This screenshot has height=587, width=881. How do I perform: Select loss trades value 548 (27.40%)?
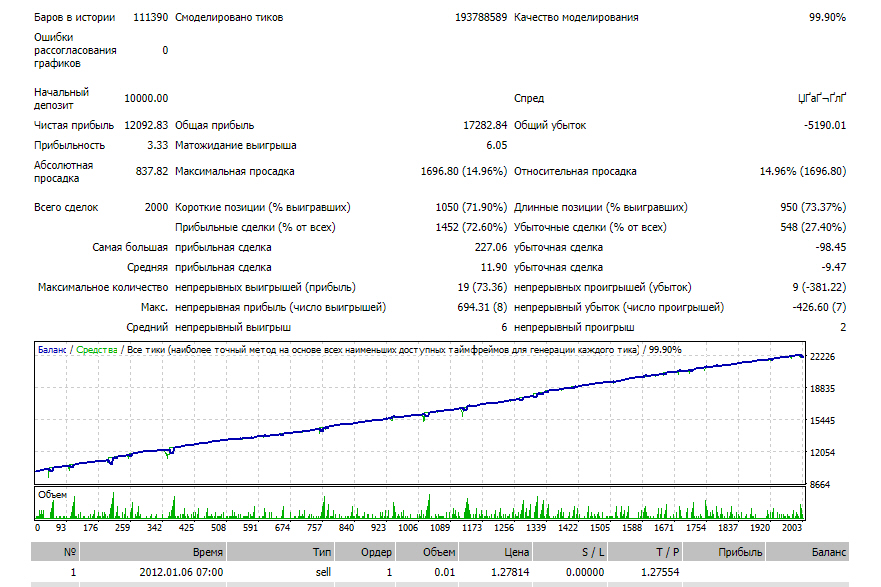pos(813,227)
